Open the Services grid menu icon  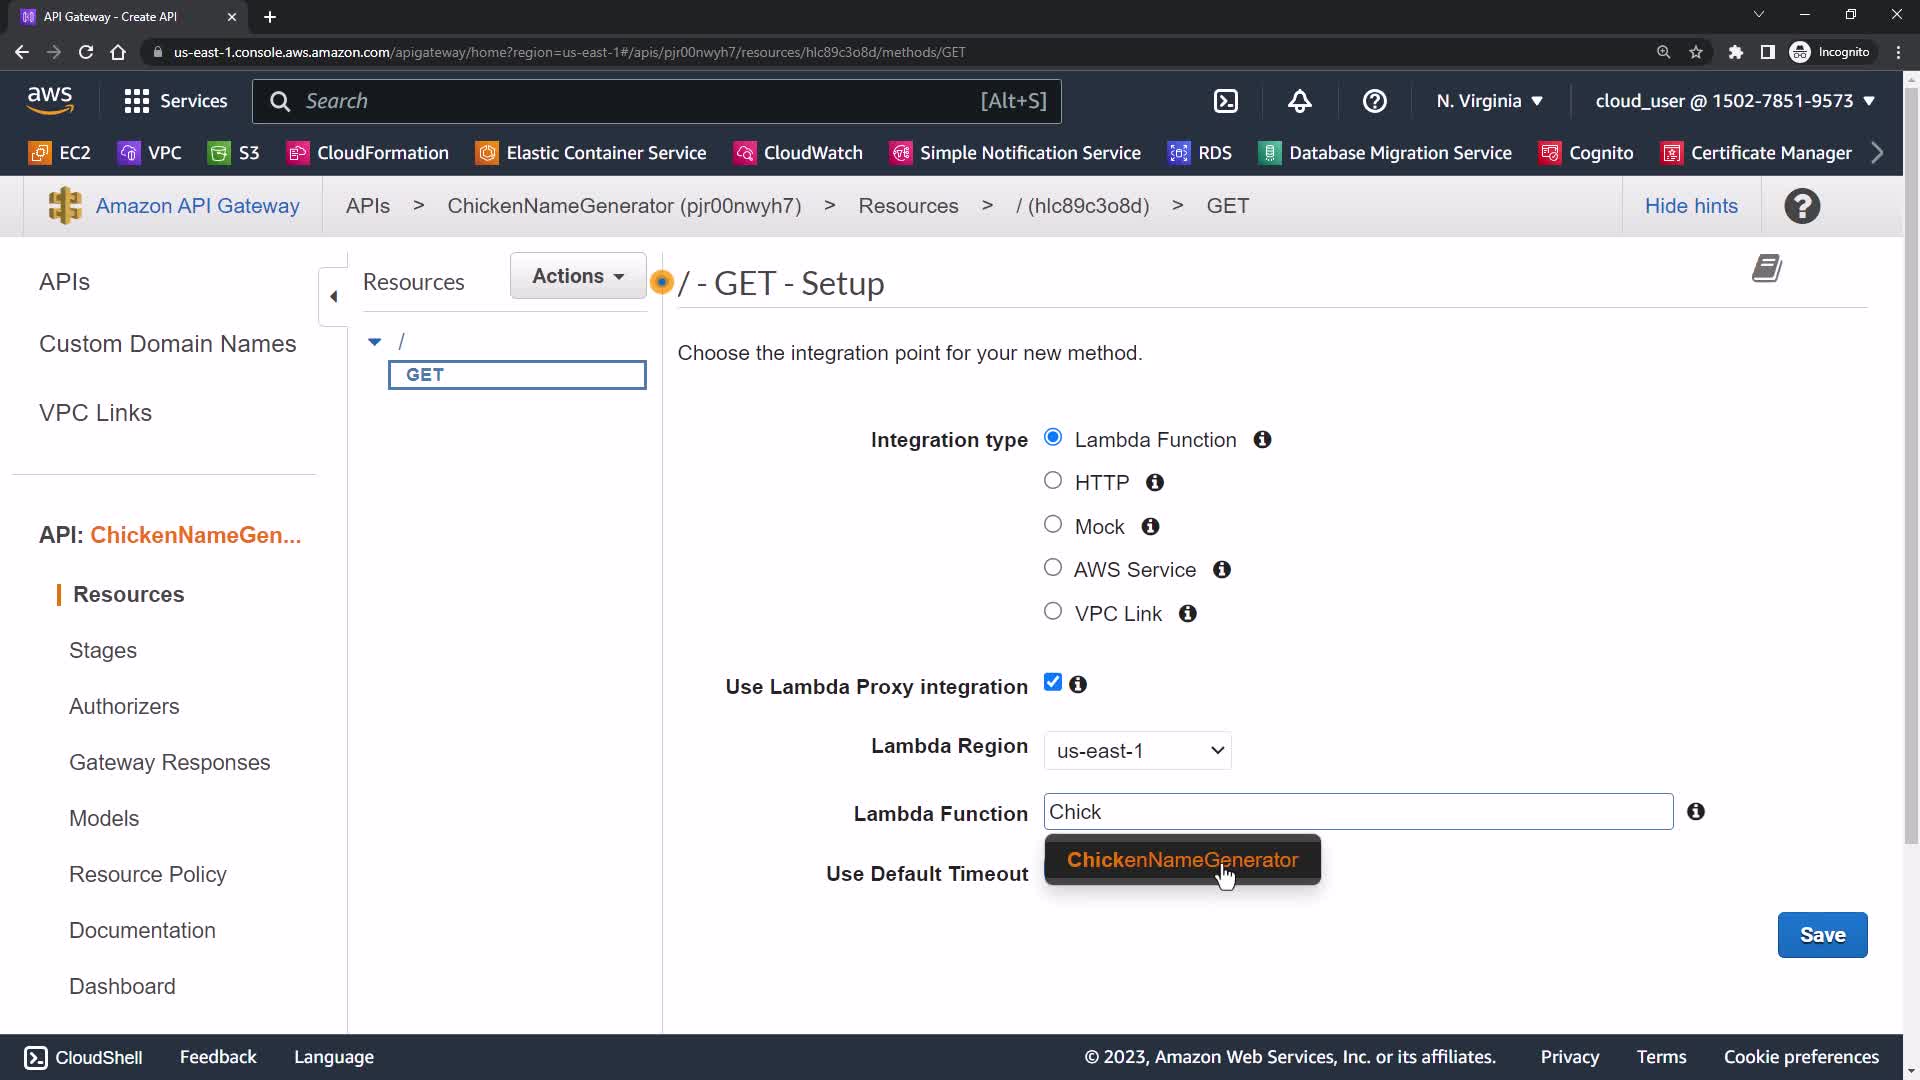click(136, 101)
